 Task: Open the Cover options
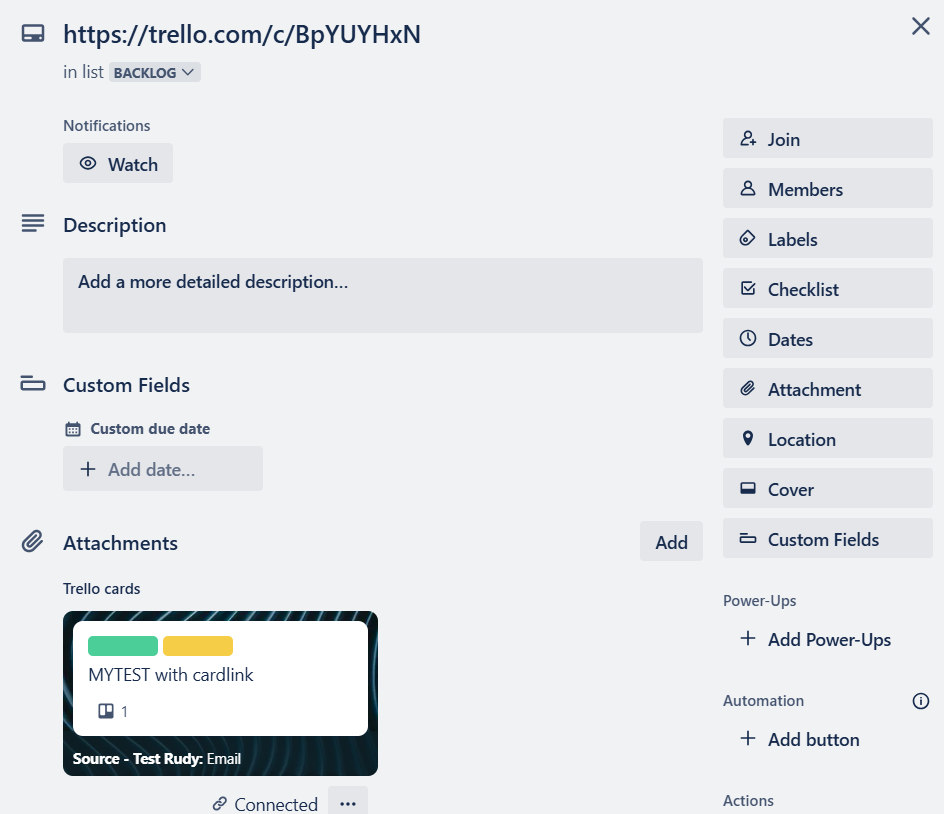tap(828, 488)
